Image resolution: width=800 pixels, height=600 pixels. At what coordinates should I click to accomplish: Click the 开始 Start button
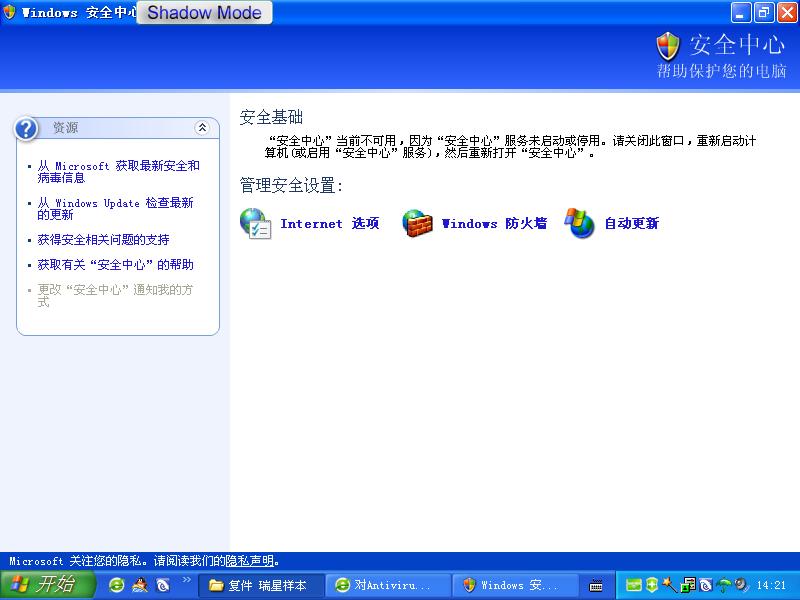click(x=47, y=585)
